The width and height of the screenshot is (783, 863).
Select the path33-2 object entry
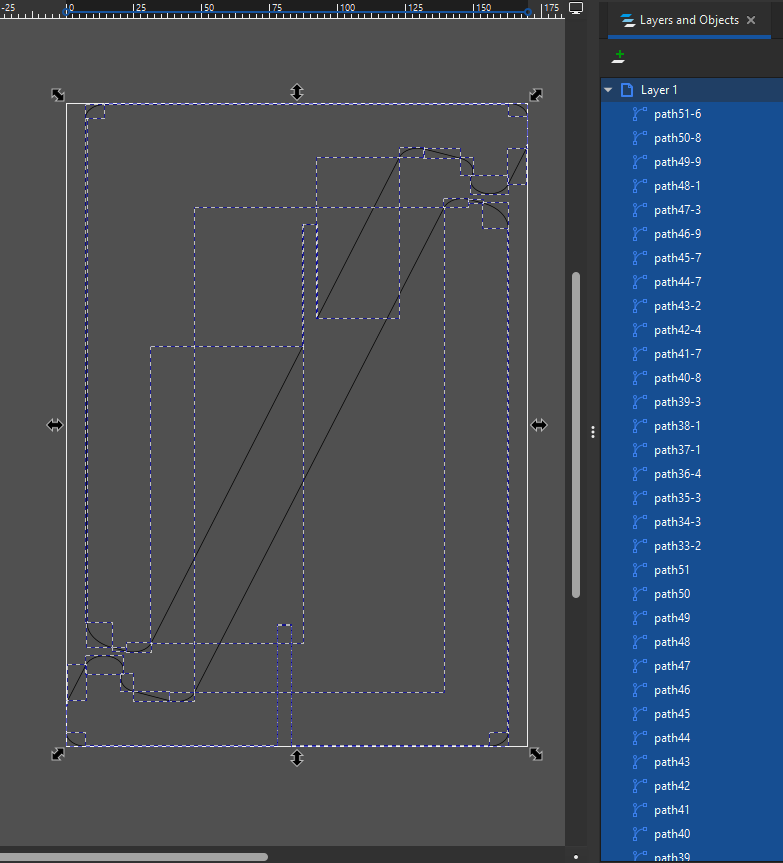click(x=677, y=546)
